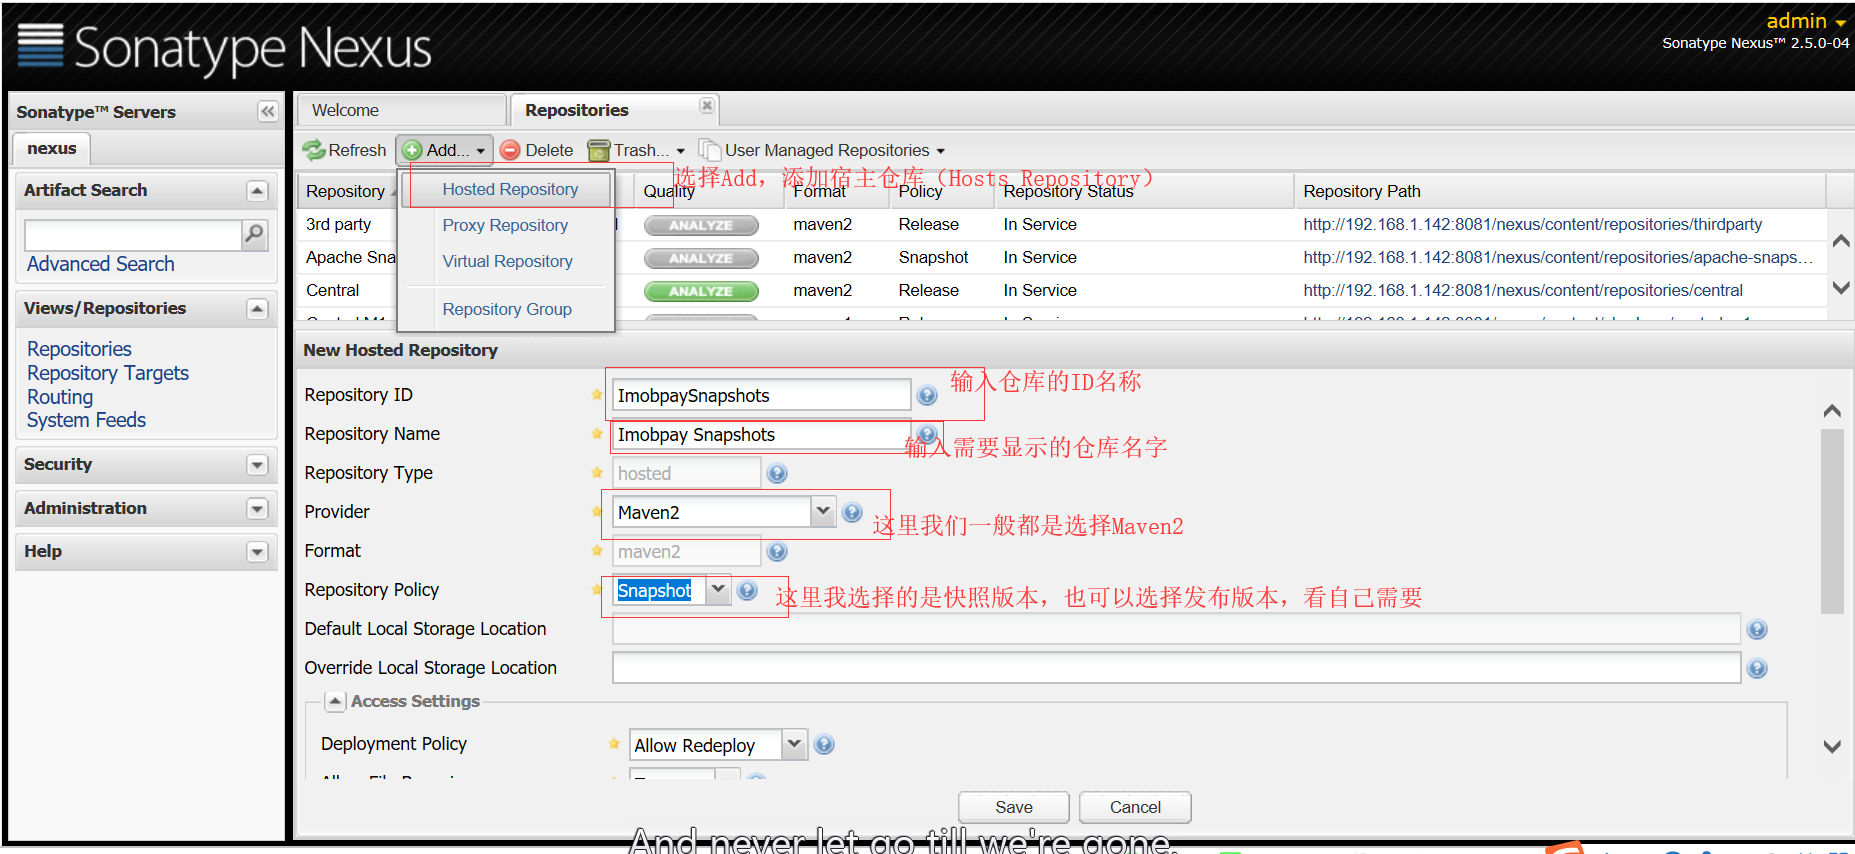Show help for Format field

click(x=777, y=552)
